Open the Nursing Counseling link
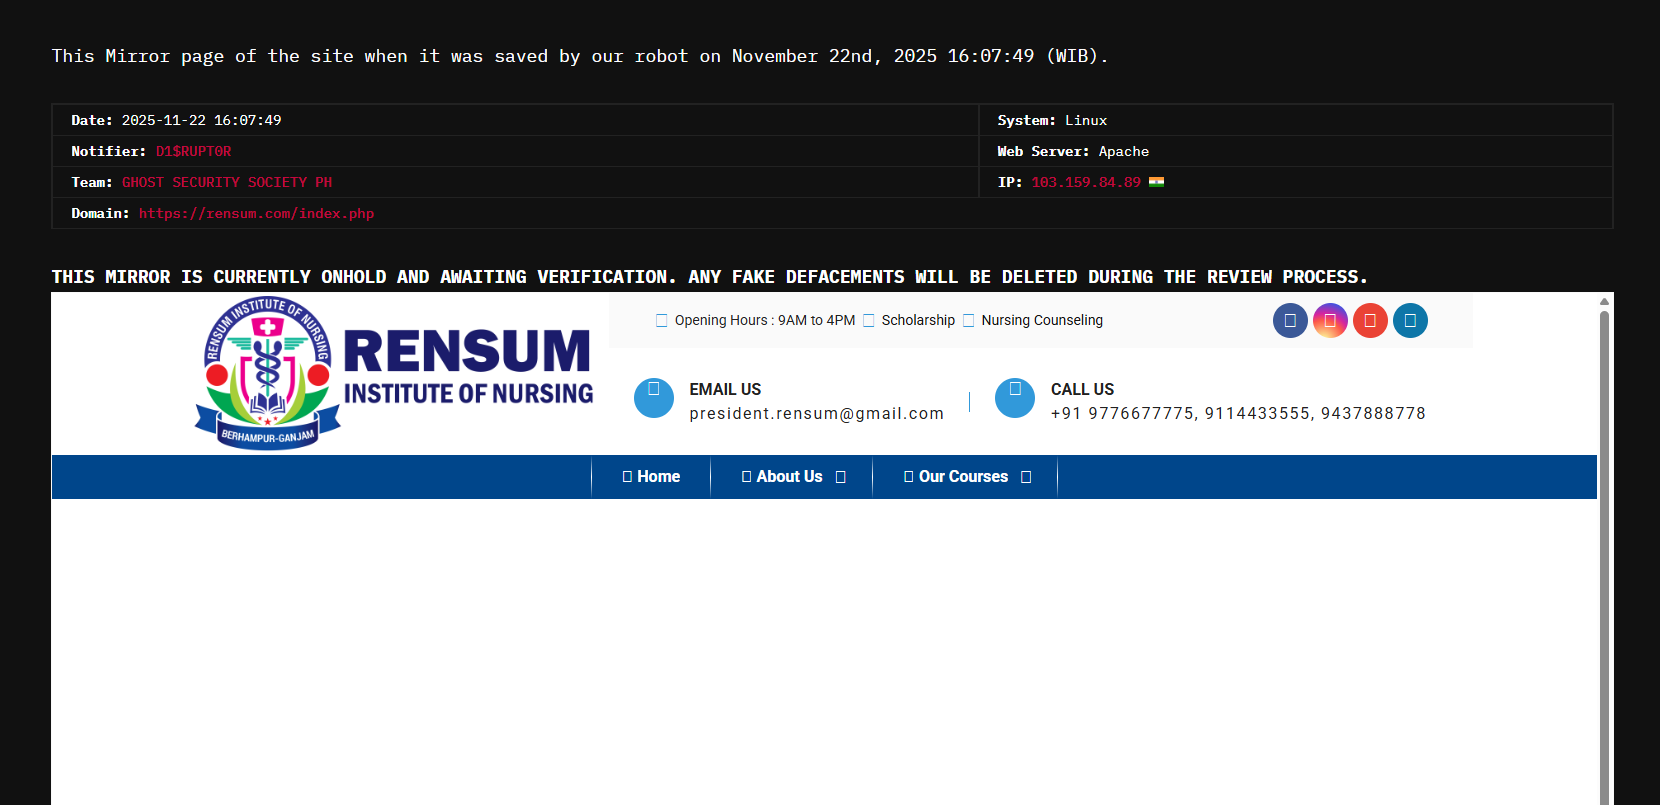 (x=1041, y=321)
